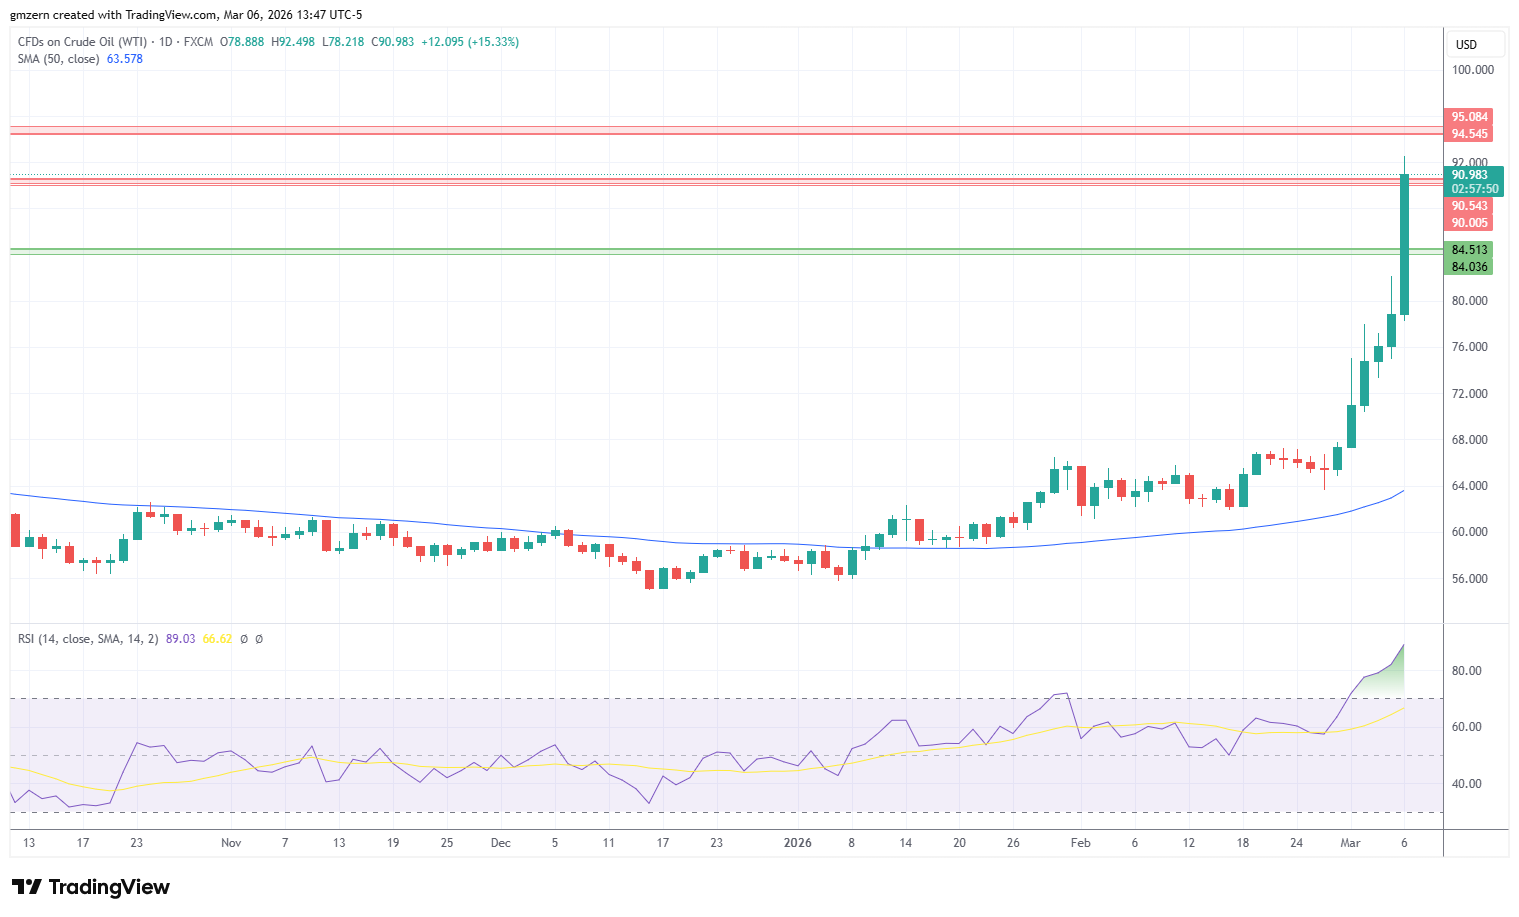Click the 68.000 price scale label
Screen dimensions: 1519x917
click(1469, 440)
